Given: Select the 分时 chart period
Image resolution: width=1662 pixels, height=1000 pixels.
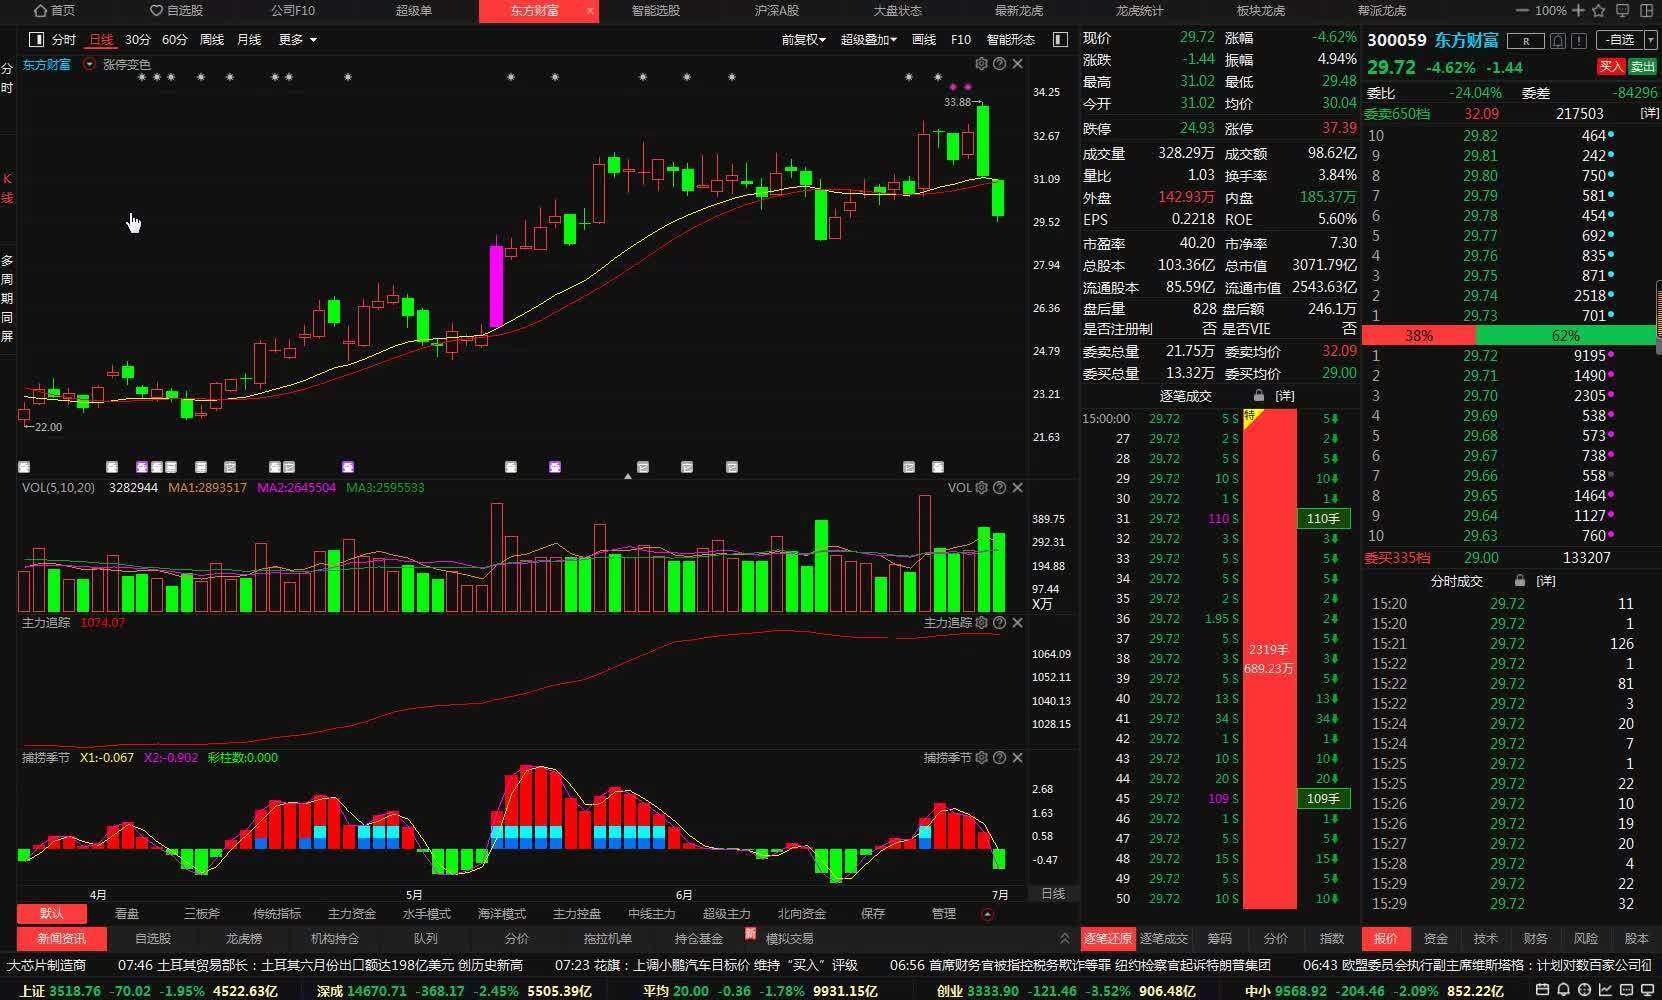Looking at the screenshot, I should [x=64, y=40].
